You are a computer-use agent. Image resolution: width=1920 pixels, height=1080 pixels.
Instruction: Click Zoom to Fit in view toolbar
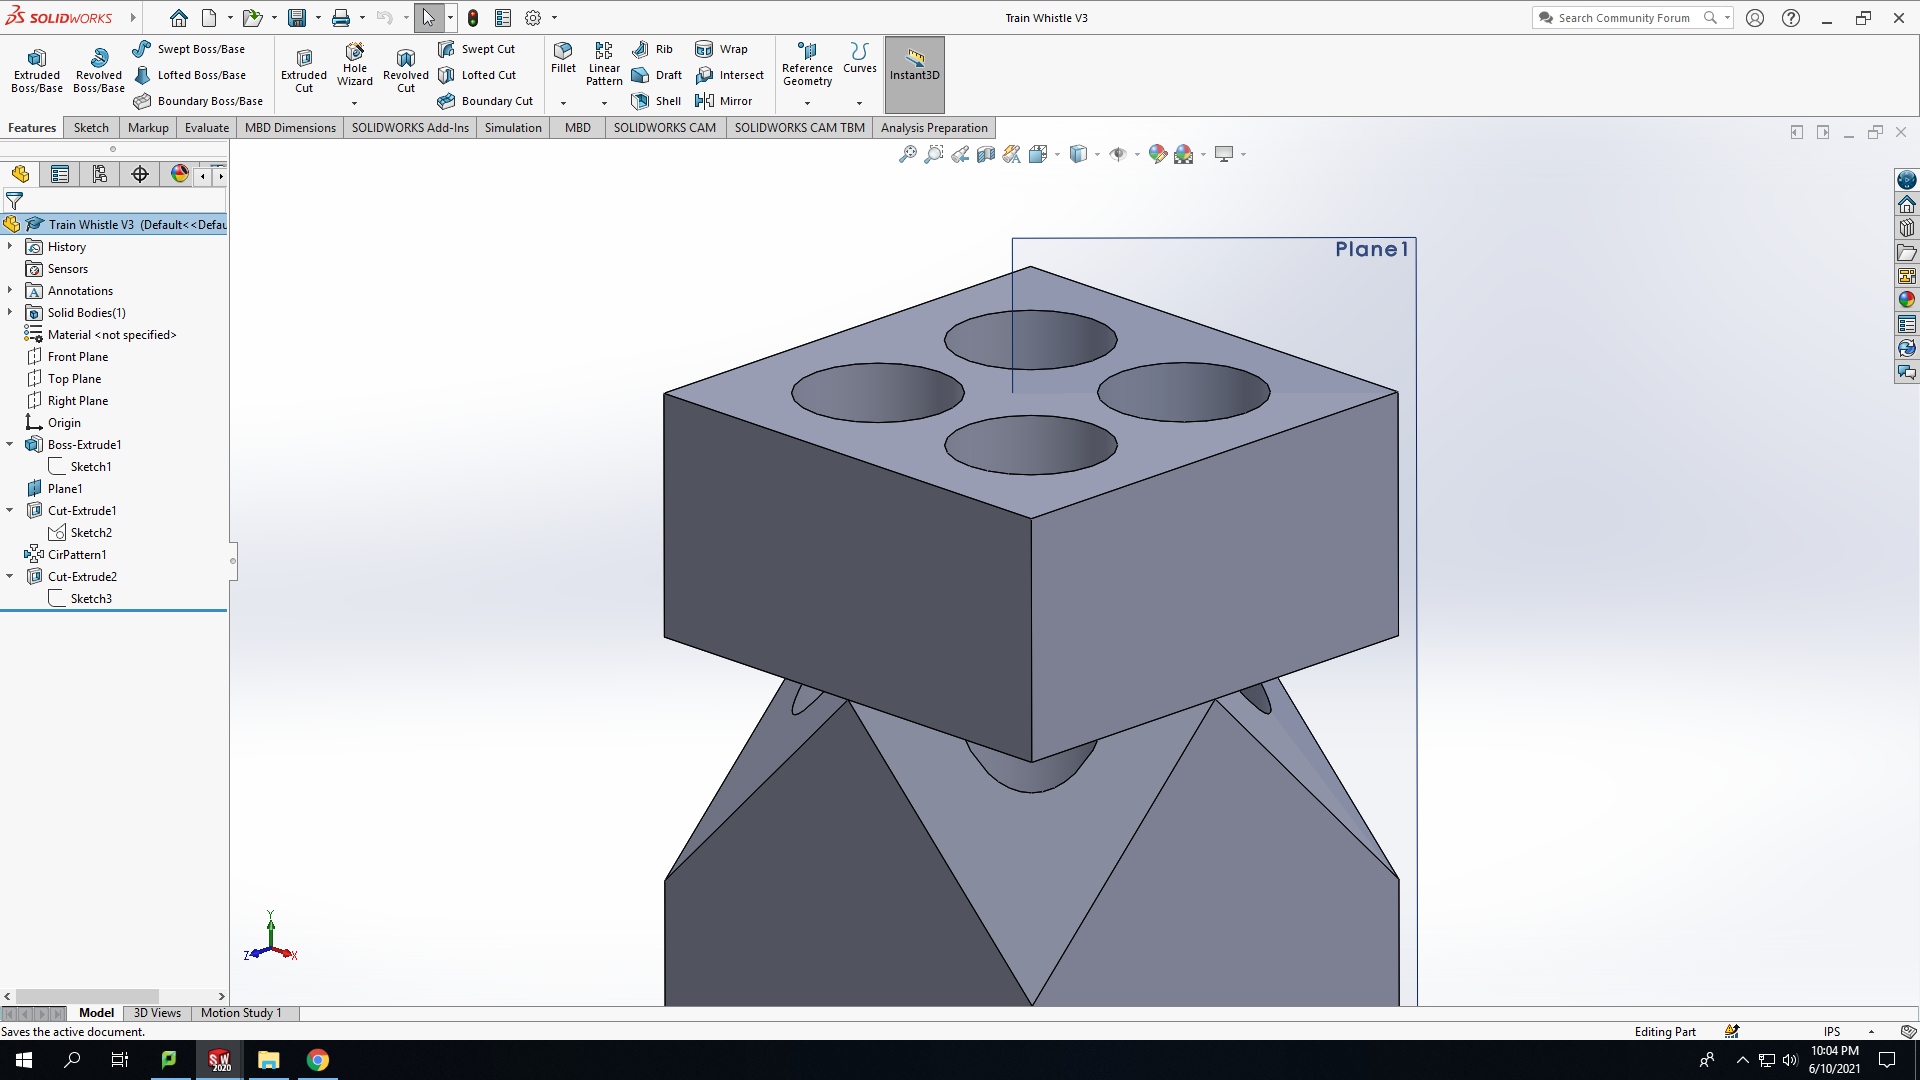point(907,154)
